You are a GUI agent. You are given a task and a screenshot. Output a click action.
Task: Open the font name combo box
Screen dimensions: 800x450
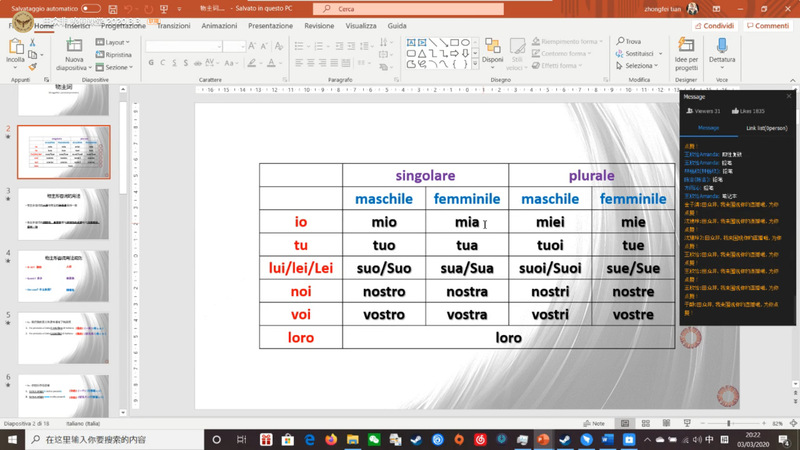(x=184, y=46)
